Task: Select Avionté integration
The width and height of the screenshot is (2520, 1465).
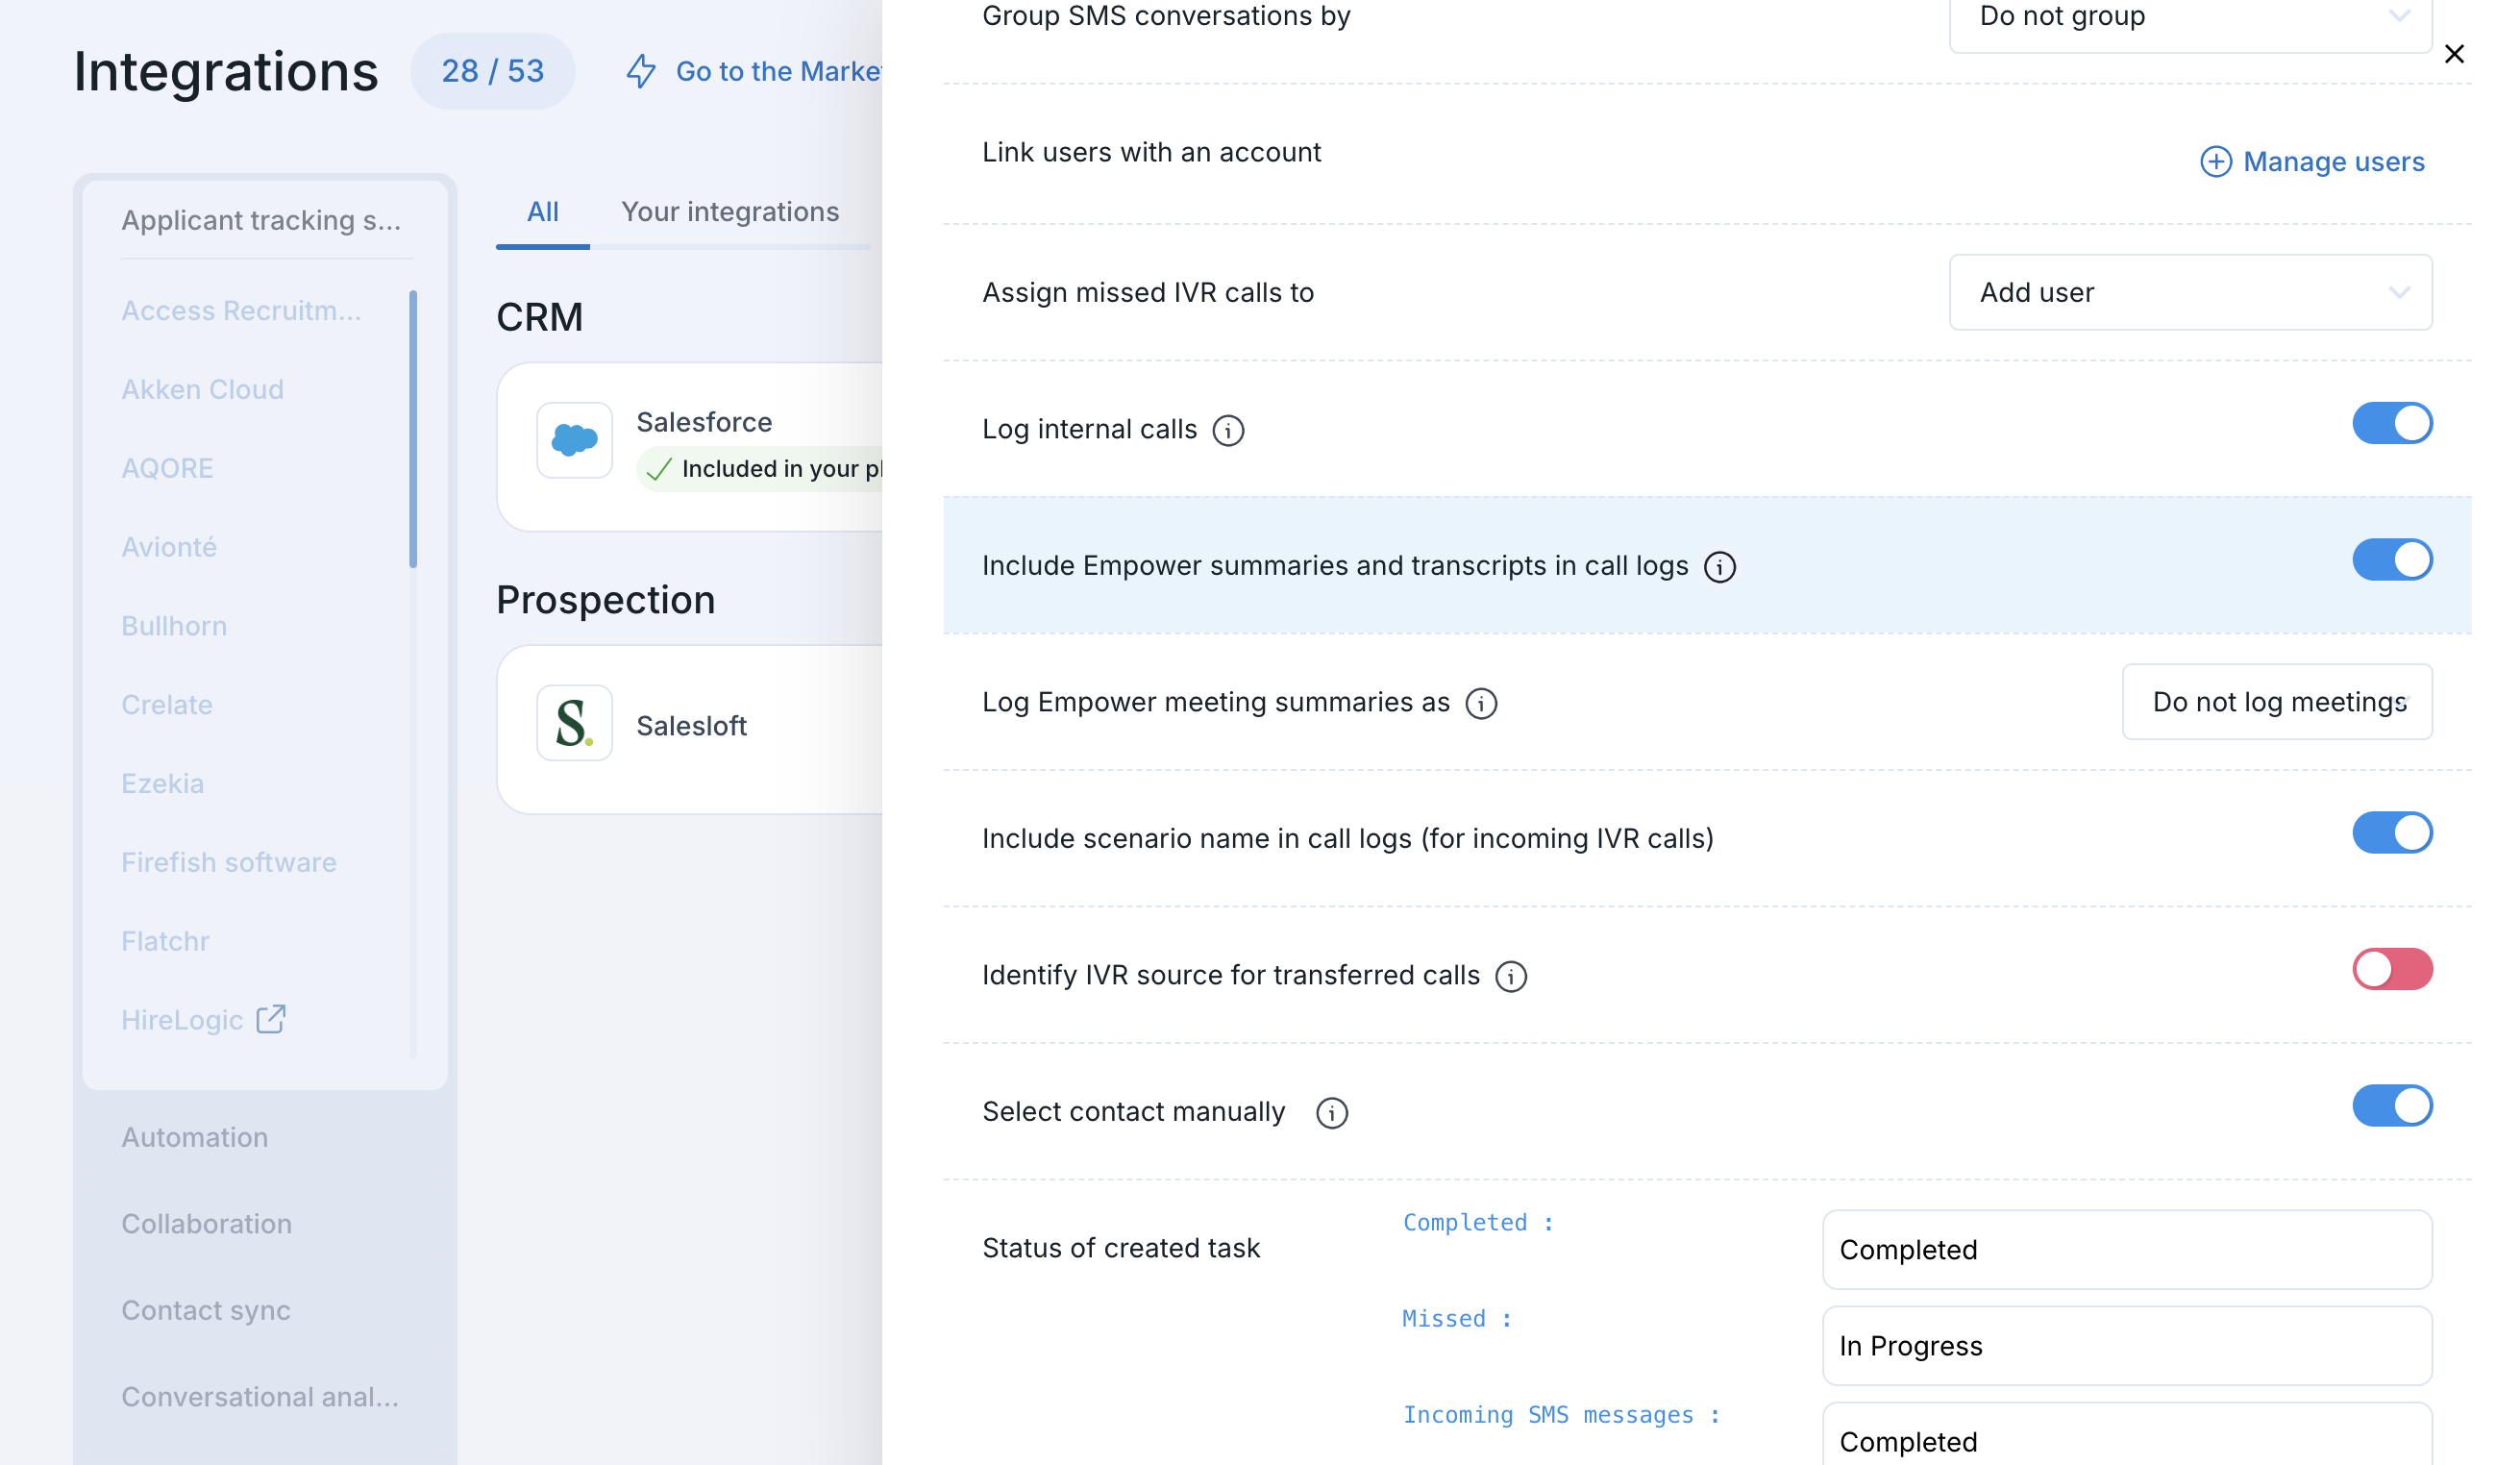Action: click(169, 547)
